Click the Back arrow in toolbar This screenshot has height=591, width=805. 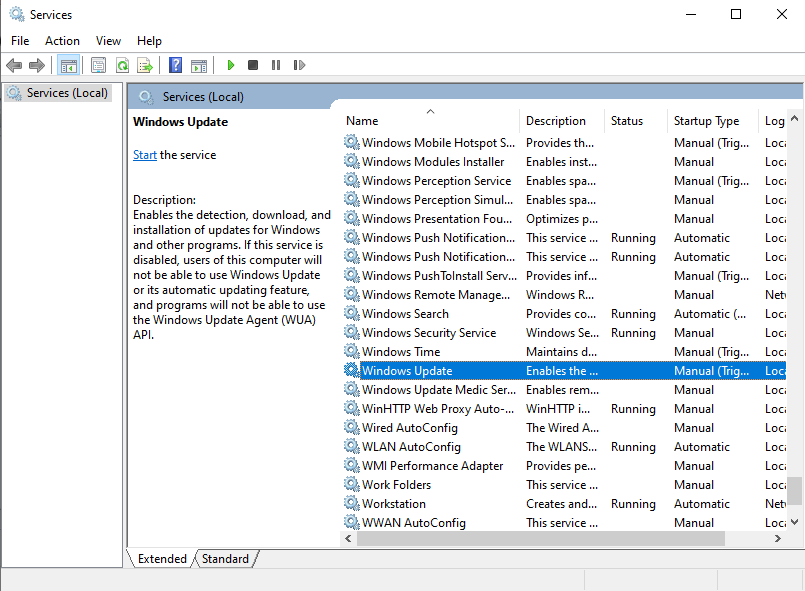click(x=14, y=65)
